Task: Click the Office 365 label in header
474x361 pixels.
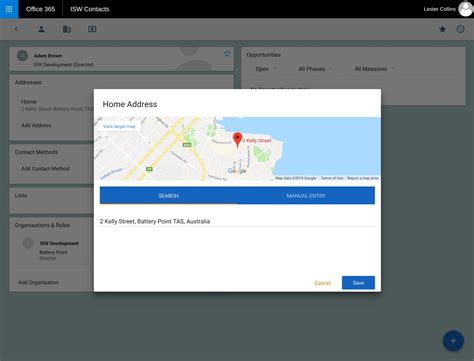Action: (x=40, y=9)
